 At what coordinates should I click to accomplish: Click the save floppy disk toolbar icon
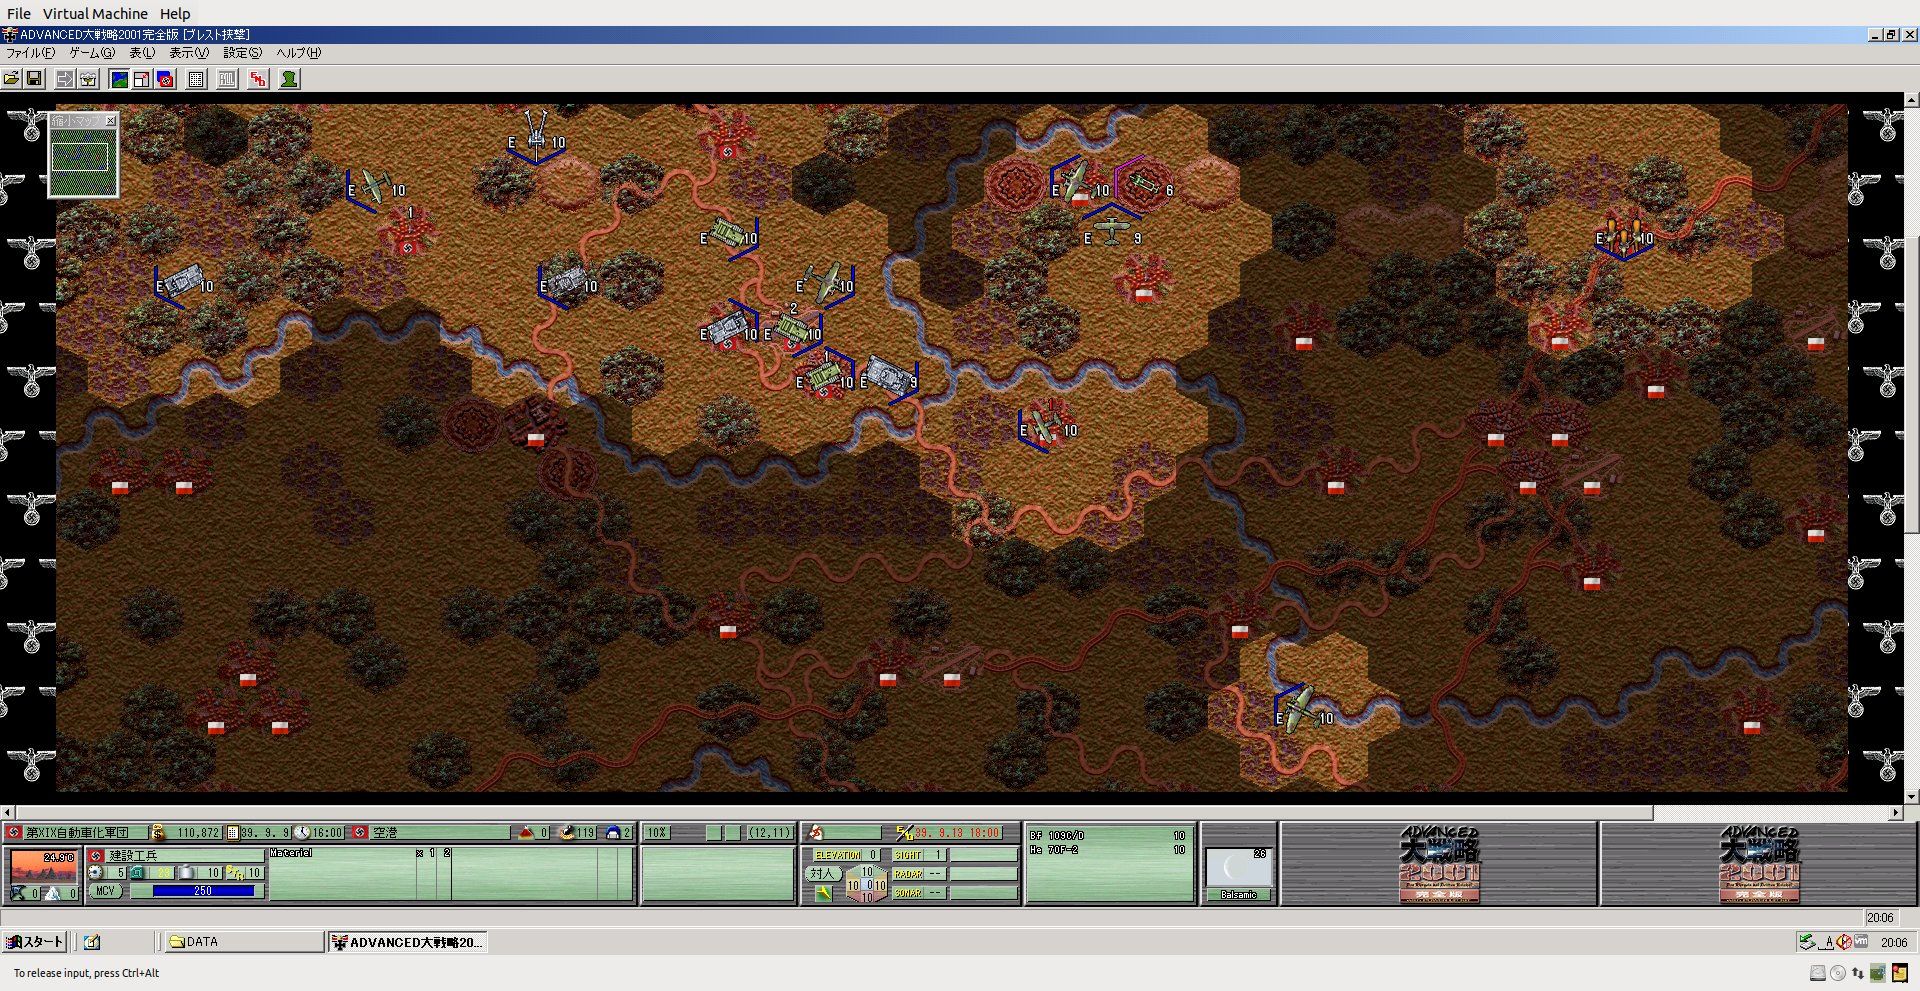[x=33, y=79]
